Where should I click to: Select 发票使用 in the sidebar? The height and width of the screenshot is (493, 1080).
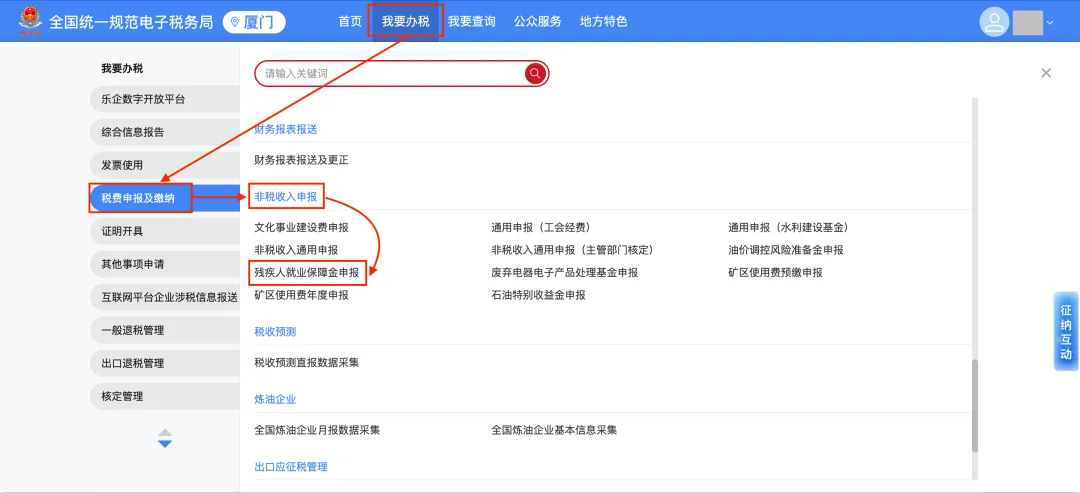tap(123, 165)
